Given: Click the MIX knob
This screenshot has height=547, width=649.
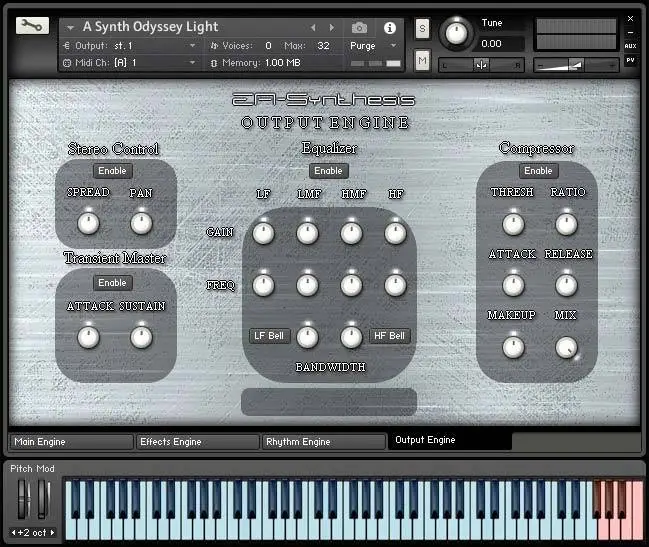Looking at the screenshot, I should tap(566, 347).
